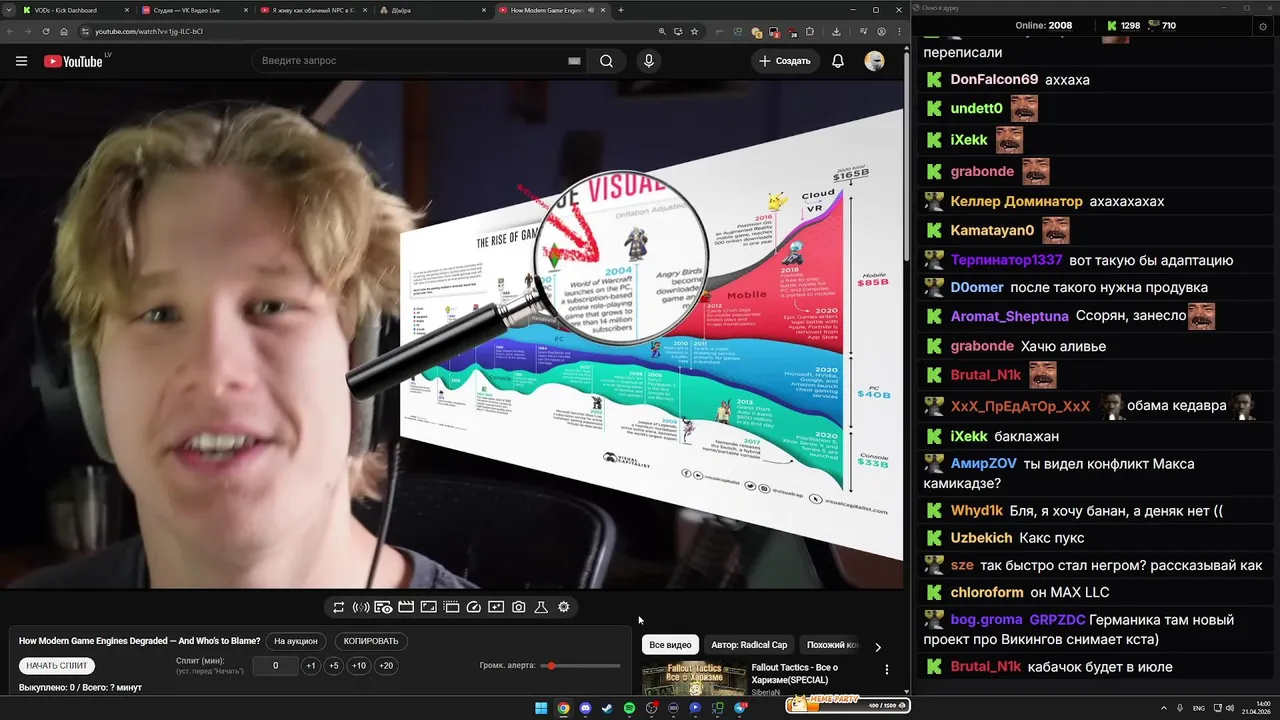Screen dimensions: 1280x720
Task: Open a new Chrome tab
Action: (621, 10)
